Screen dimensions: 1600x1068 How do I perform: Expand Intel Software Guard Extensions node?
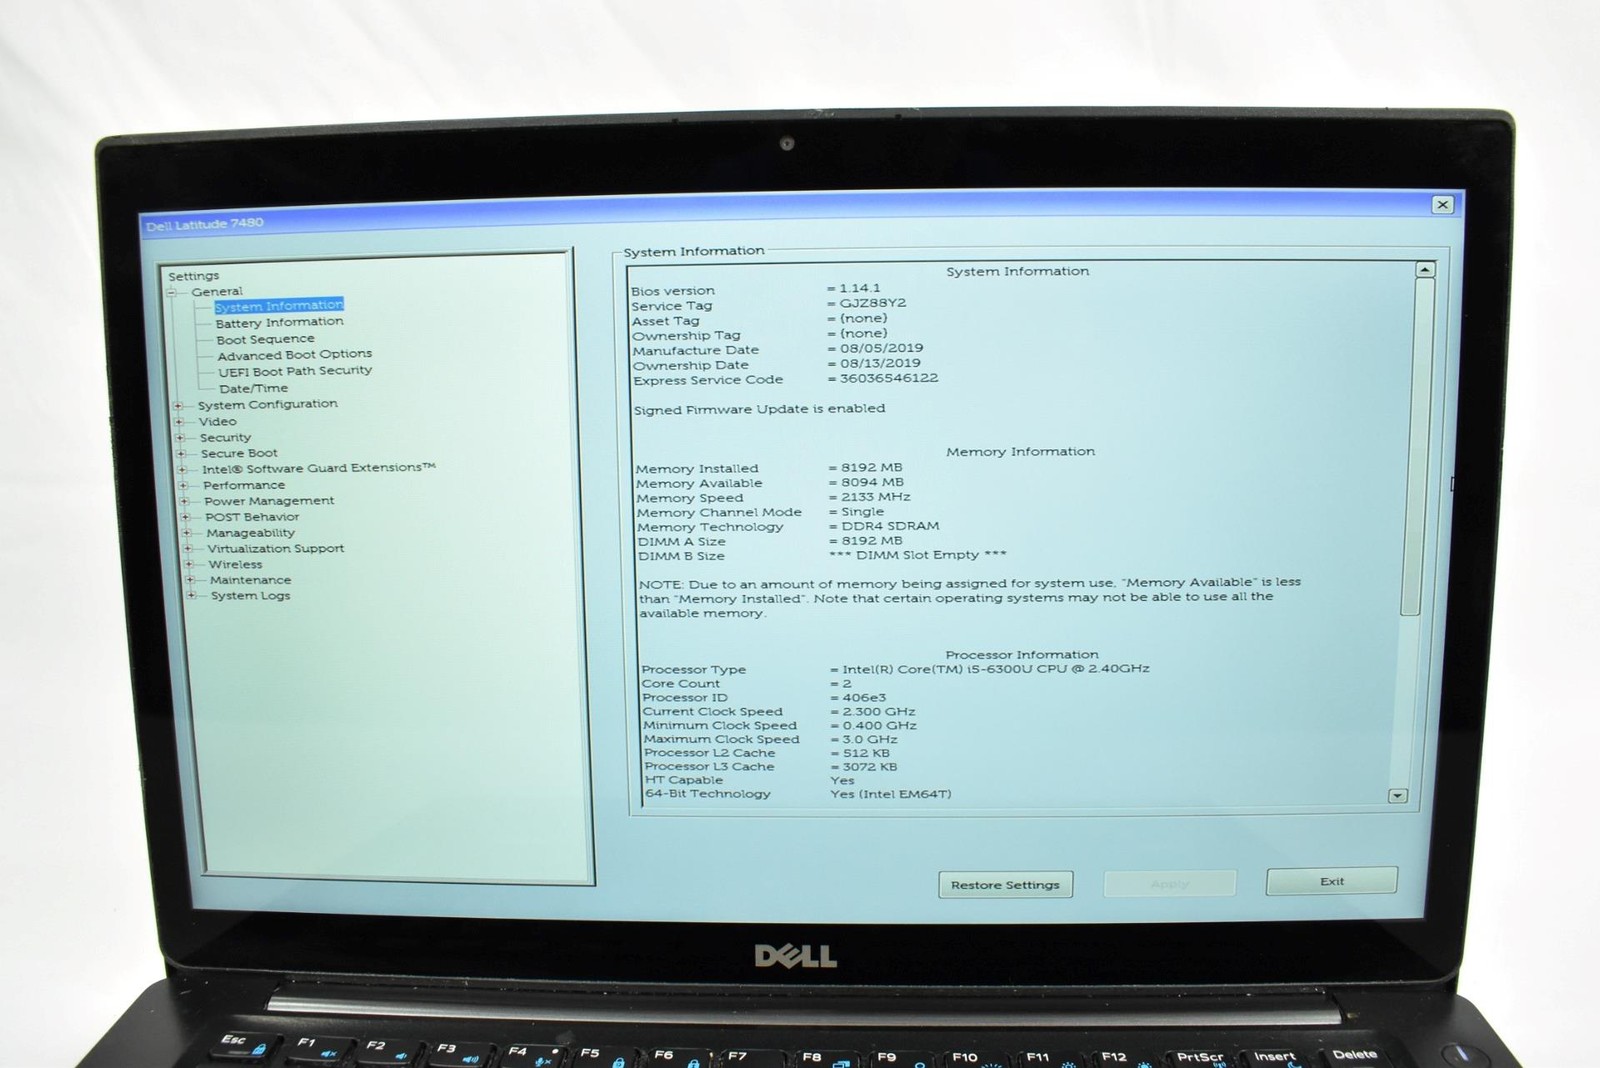coord(182,469)
